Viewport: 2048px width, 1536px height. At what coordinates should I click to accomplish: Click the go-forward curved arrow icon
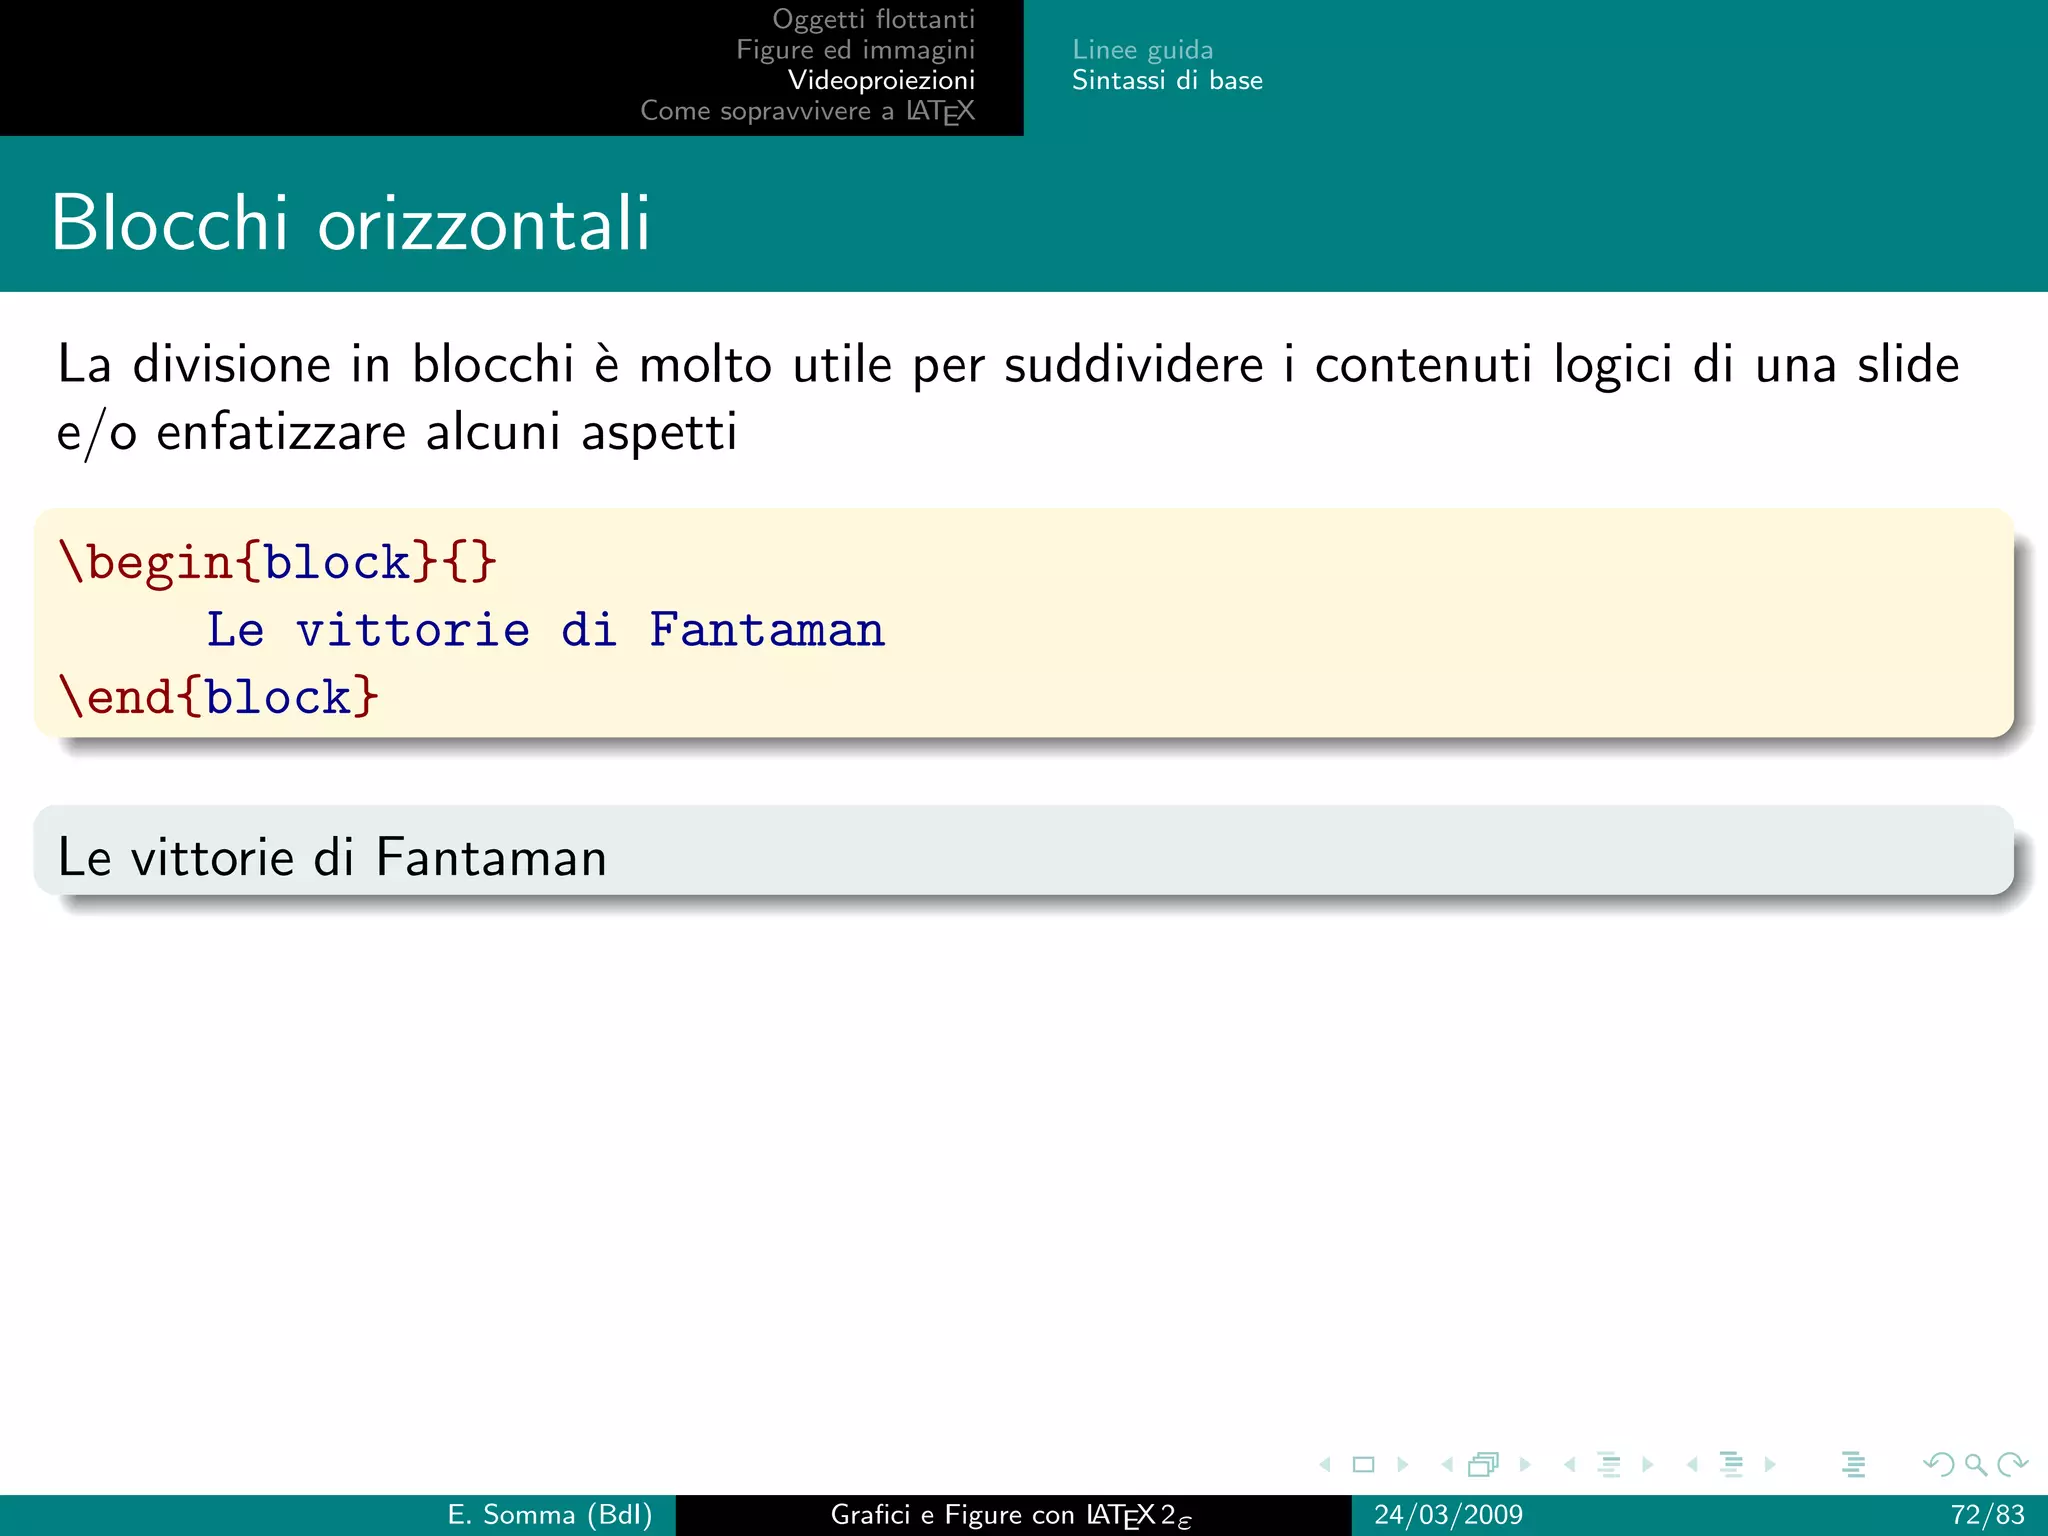click(x=2012, y=1465)
